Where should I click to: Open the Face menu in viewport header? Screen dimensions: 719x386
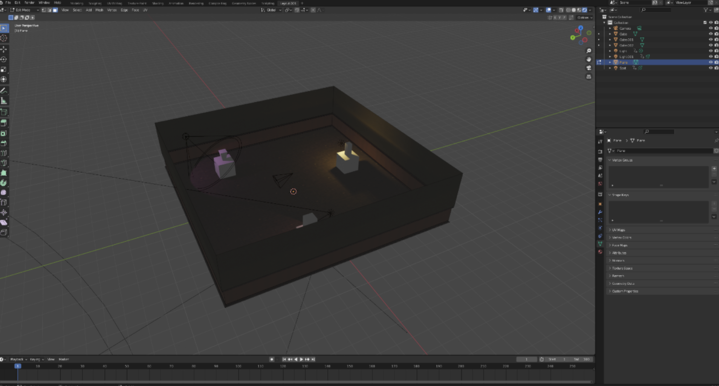click(135, 10)
